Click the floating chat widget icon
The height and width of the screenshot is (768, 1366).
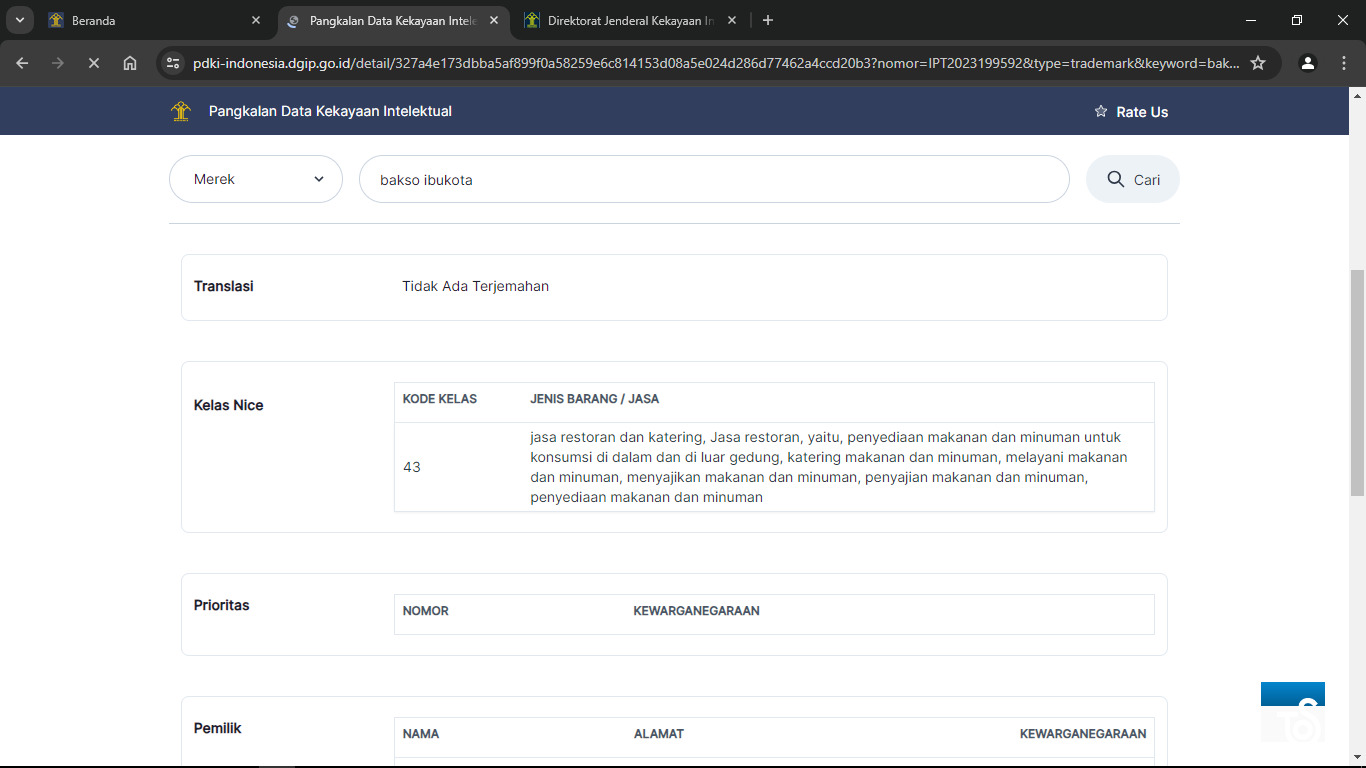coord(1293,712)
